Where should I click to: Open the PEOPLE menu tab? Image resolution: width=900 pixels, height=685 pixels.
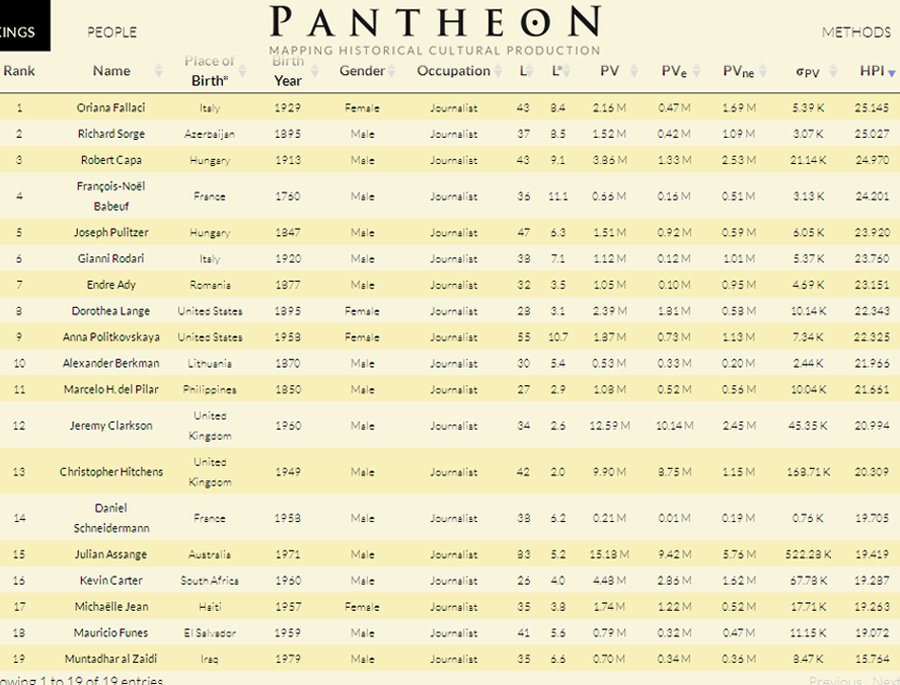coord(112,32)
